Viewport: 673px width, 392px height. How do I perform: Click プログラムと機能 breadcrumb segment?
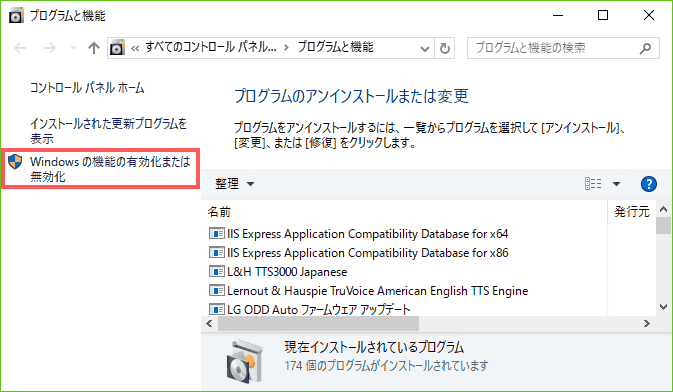click(x=336, y=47)
